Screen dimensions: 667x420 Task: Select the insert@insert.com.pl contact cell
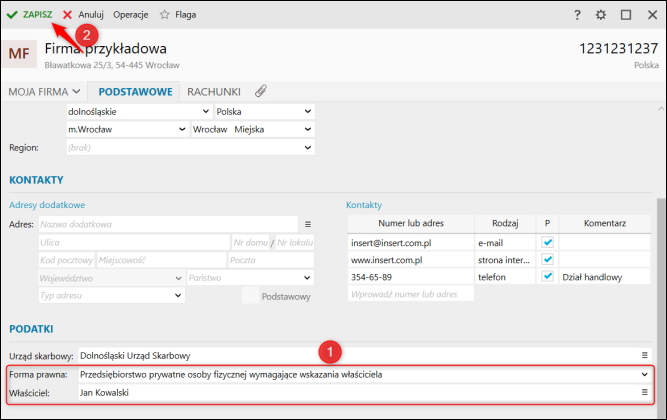pyautogui.click(x=411, y=243)
